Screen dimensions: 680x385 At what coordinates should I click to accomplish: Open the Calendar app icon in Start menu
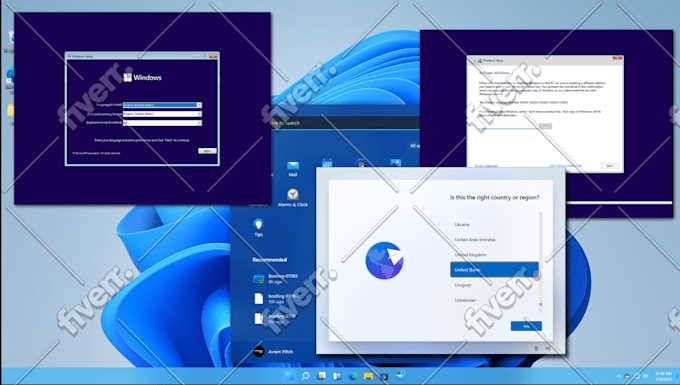click(327, 163)
